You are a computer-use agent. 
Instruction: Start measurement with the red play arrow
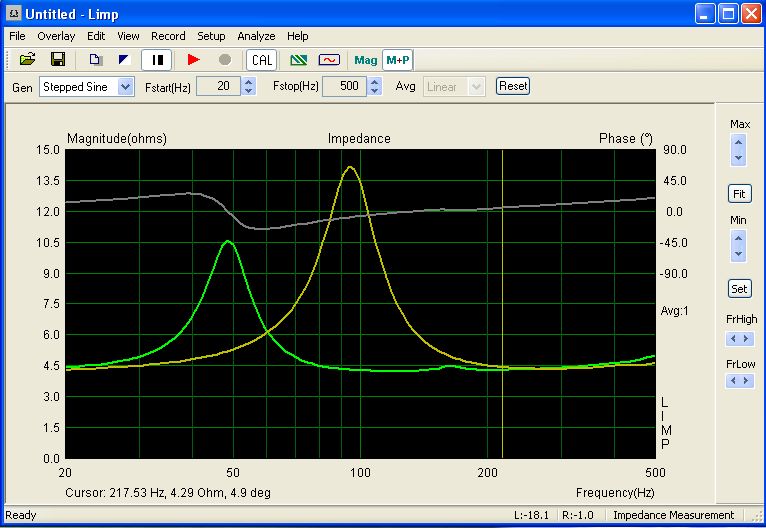pyautogui.click(x=194, y=60)
